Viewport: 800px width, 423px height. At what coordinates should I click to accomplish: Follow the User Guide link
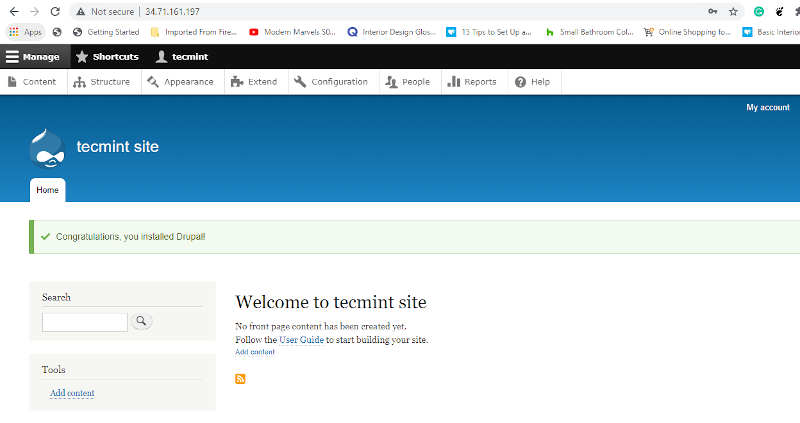click(300, 340)
